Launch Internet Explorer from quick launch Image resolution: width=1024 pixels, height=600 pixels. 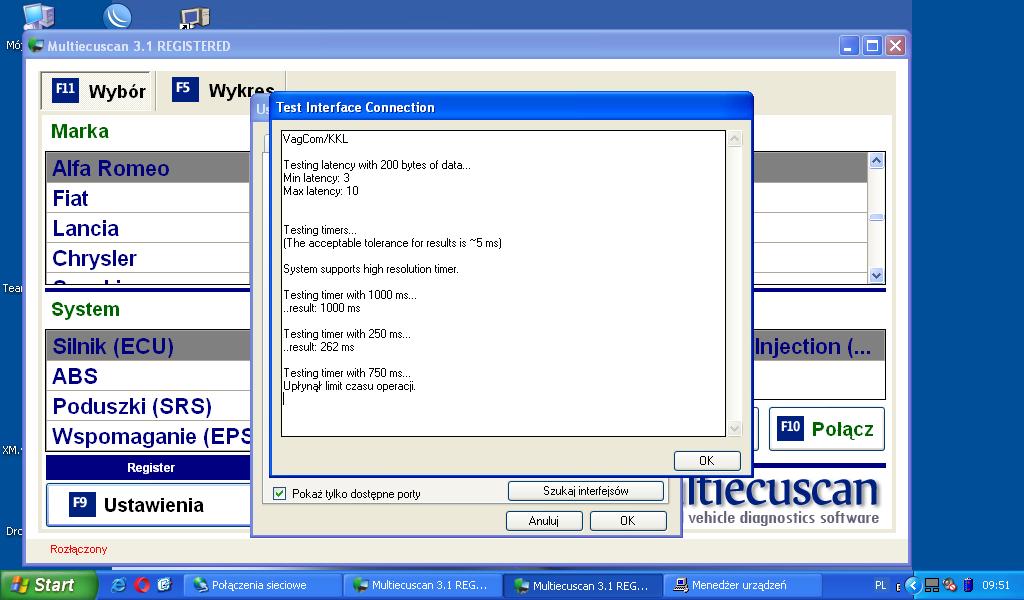(x=119, y=585)
